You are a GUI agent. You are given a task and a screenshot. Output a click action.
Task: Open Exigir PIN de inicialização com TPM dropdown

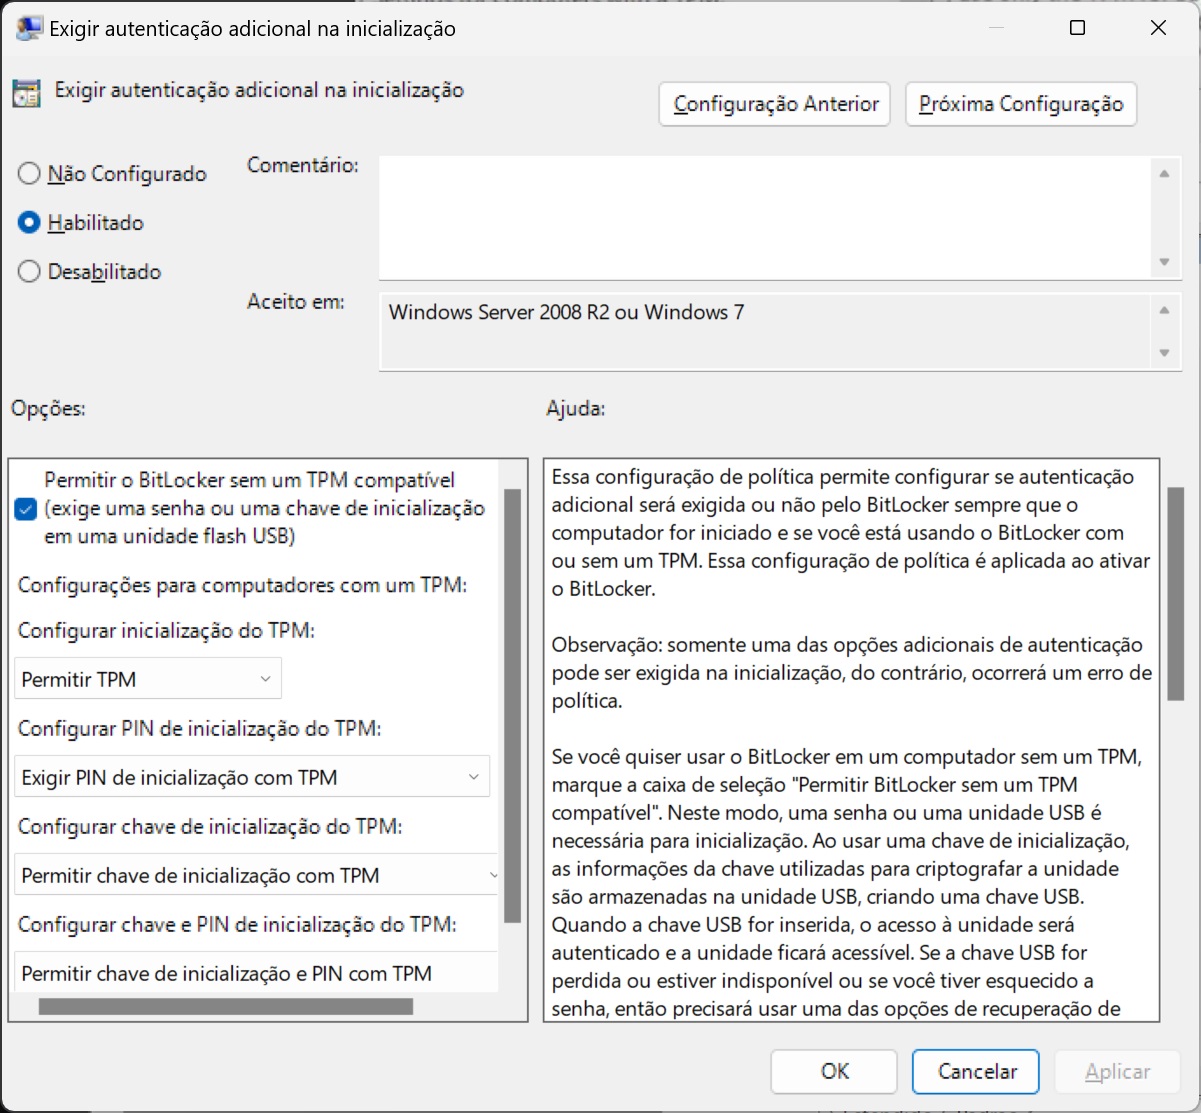[x=252, y=777]
